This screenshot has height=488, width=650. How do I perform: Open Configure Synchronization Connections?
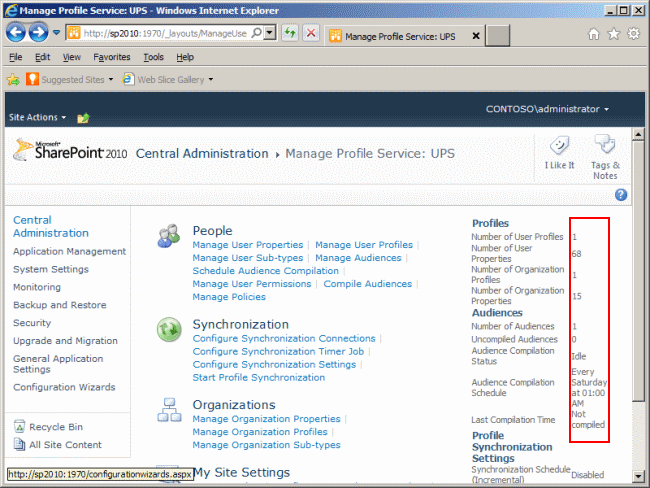tap(284, 338)
